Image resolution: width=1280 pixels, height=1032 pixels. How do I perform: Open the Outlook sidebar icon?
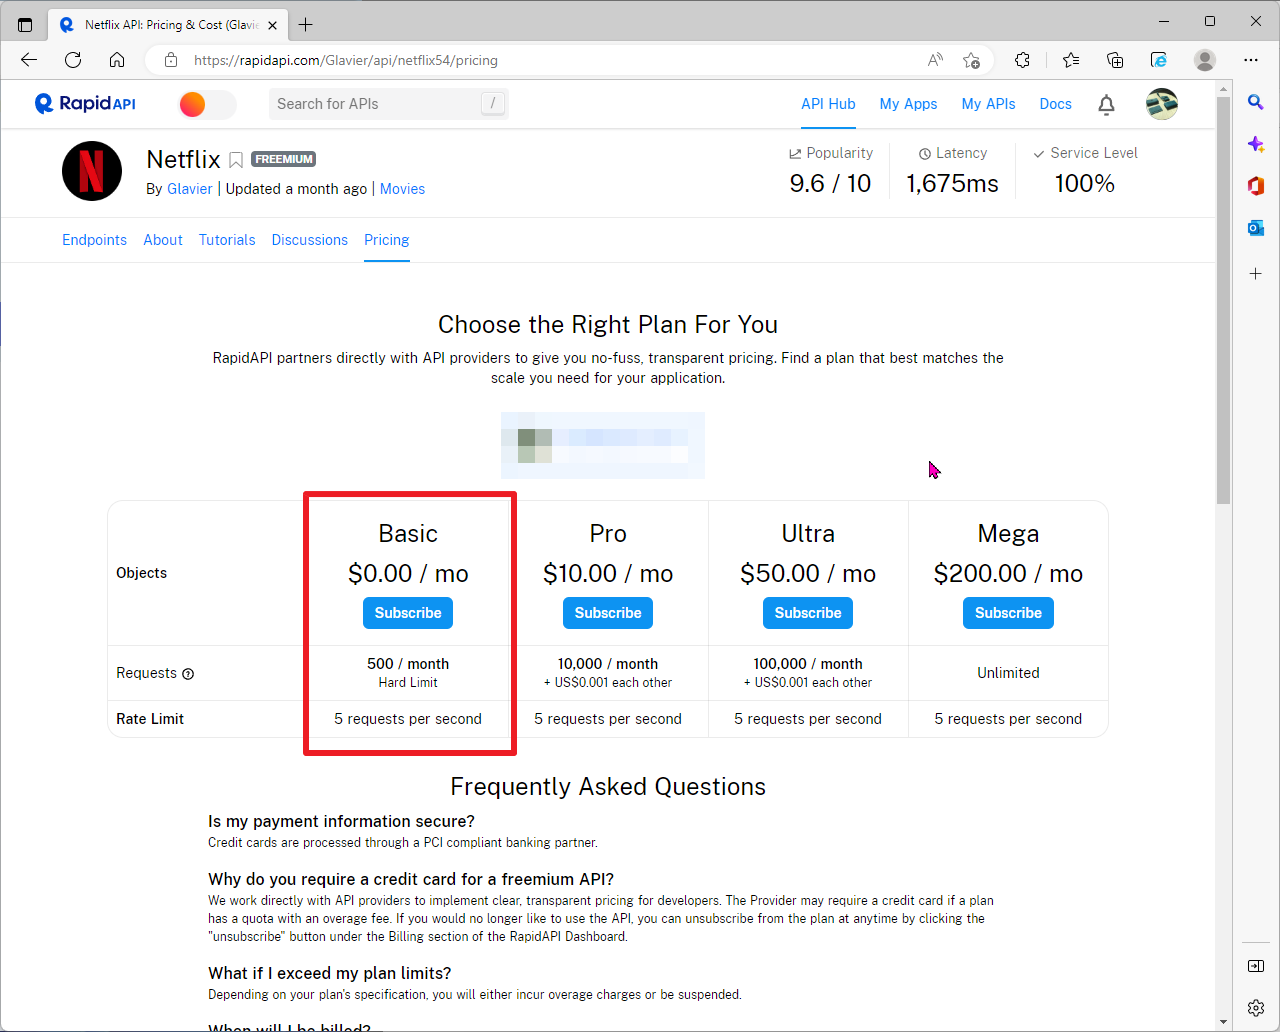[1256, 228]
